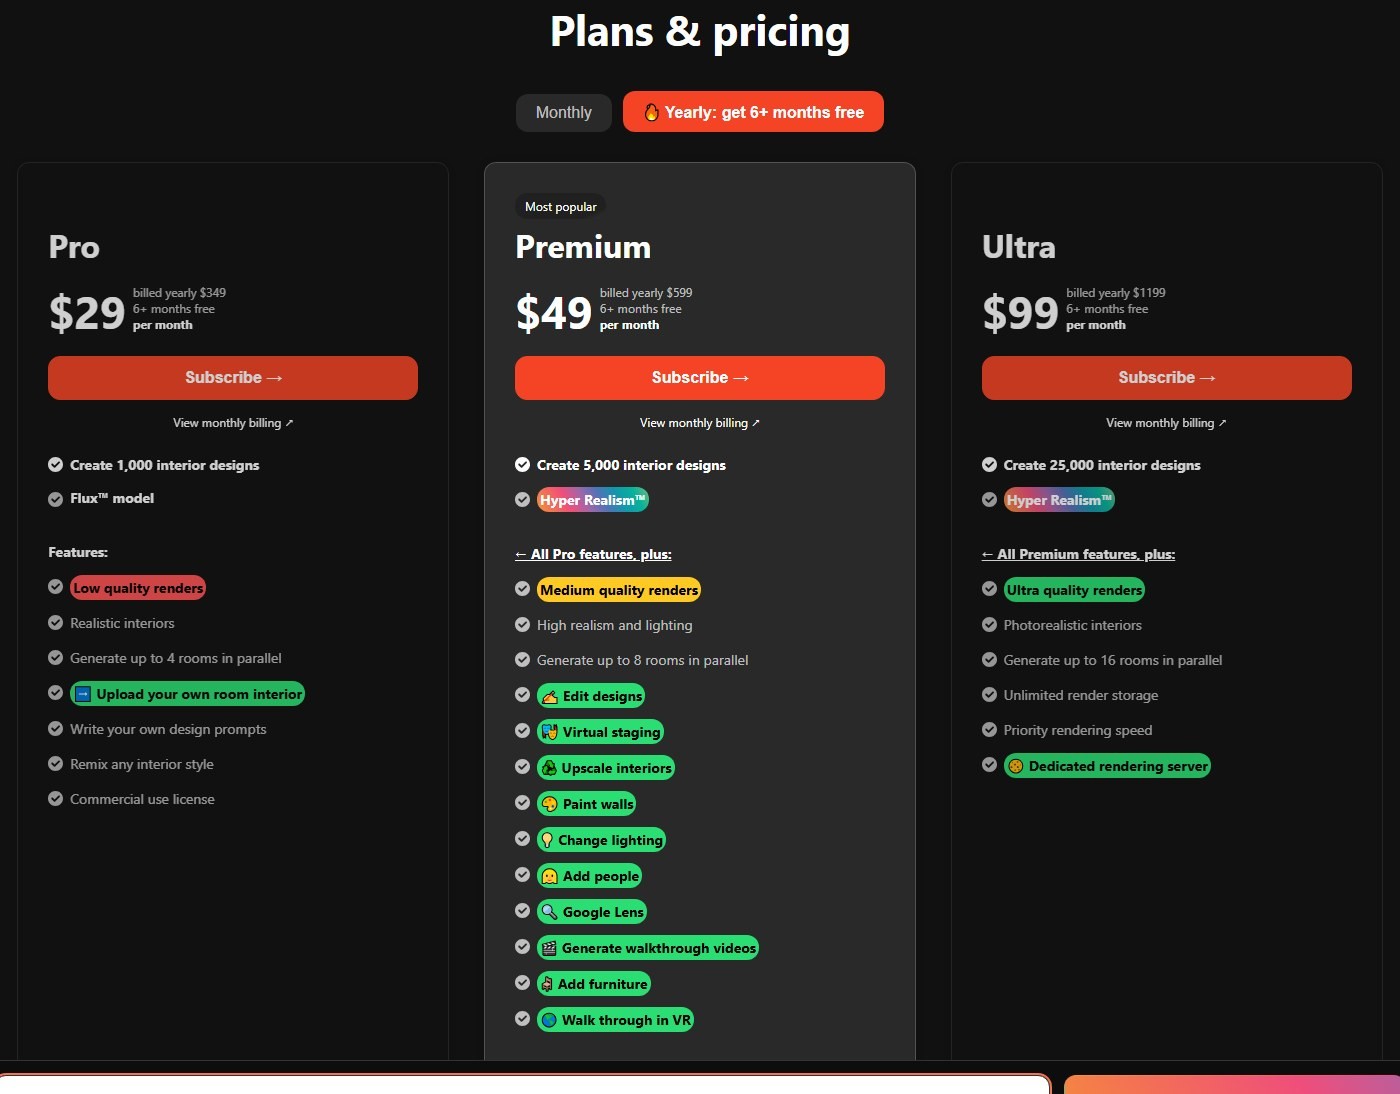The width and height of the screenshot is (1400, 1094).
Task: Select the Change lighting bulb badge
Action: click(601, 840)
